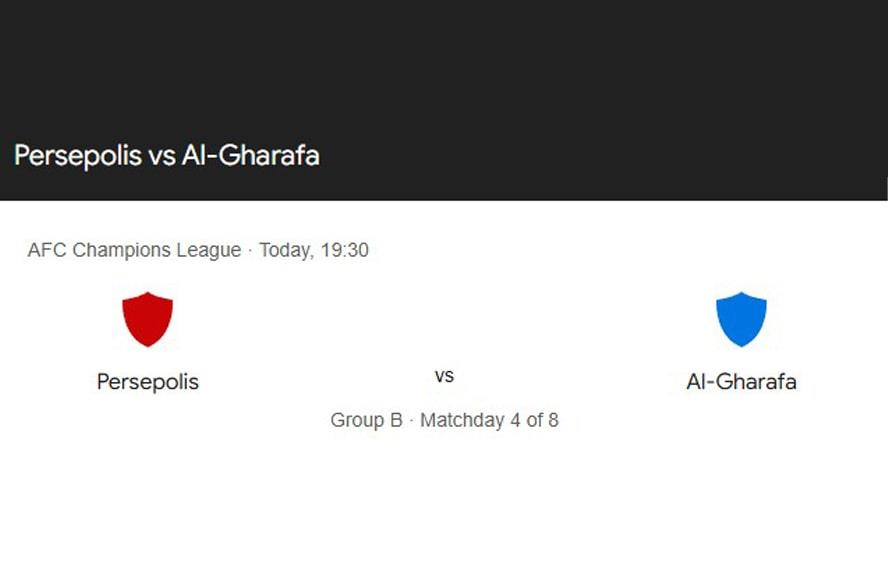Click the blue Al-Gharafa shield crest
Image resolution: width=888 pixels, height=573 pixels.
click(741, 319)
